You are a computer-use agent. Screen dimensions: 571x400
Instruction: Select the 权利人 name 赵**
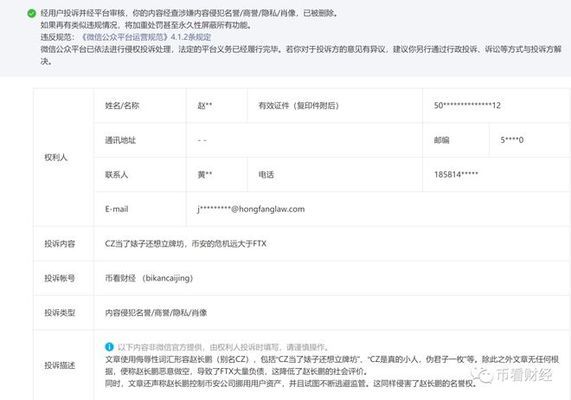point(205,106)
